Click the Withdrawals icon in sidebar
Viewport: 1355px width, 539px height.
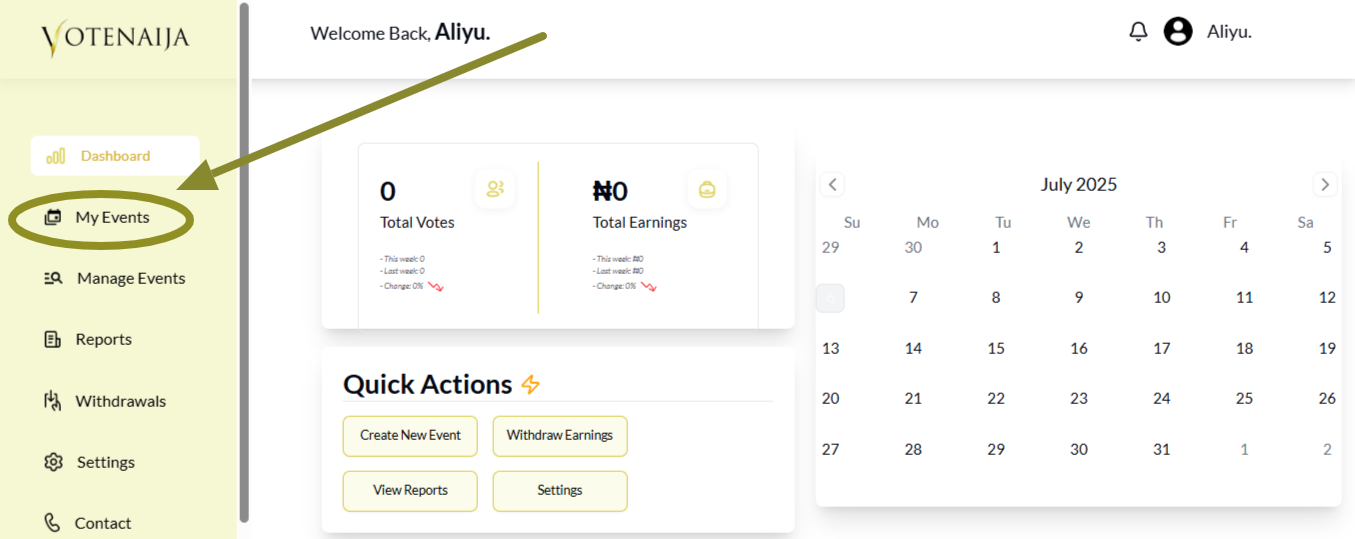[x=53, y=401]
